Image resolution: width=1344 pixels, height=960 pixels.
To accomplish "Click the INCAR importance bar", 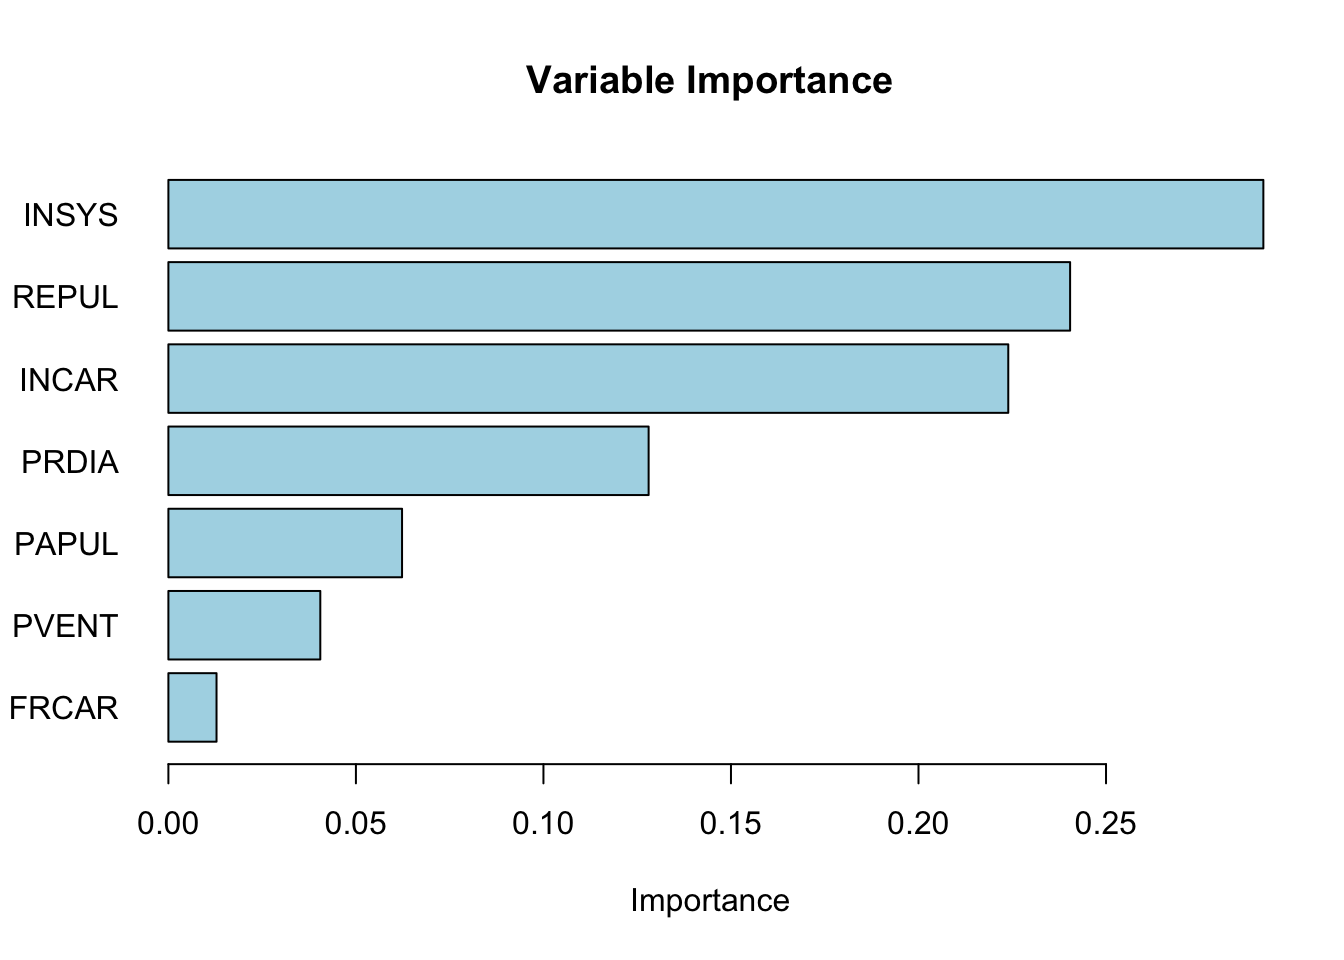I will point(588,378).
